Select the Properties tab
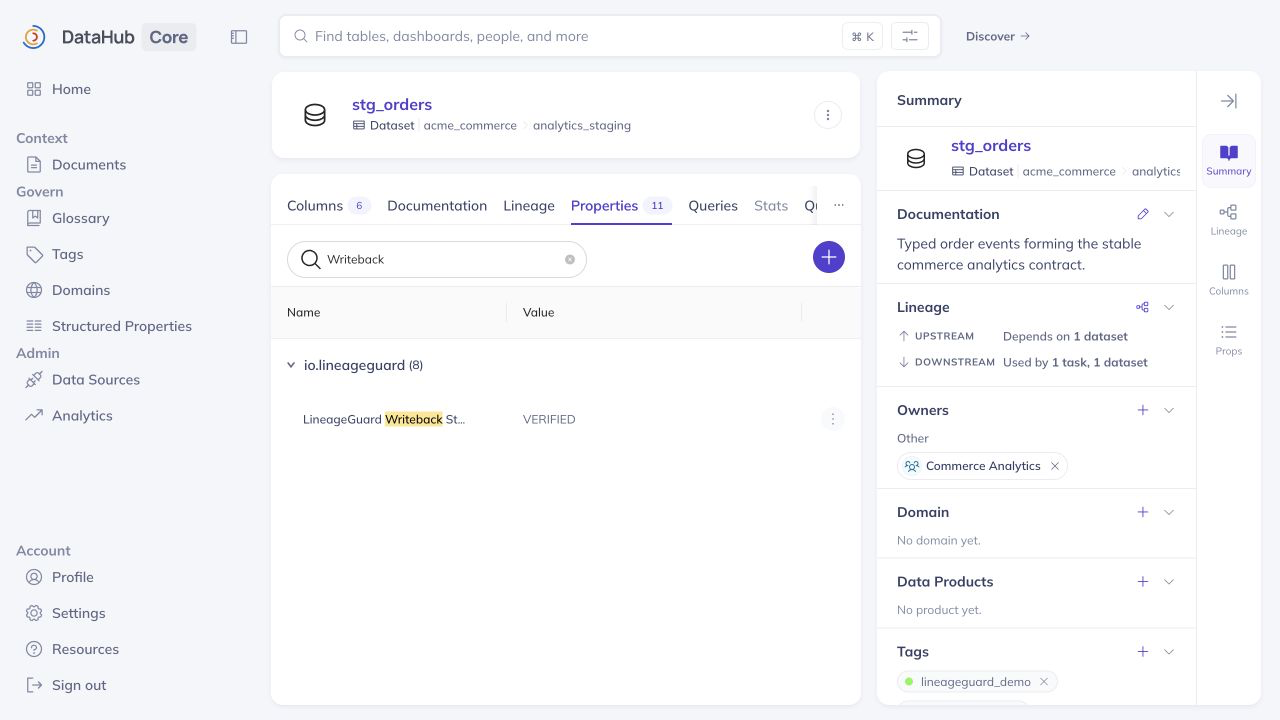The image size is (1280, 720). coord(621,206)
